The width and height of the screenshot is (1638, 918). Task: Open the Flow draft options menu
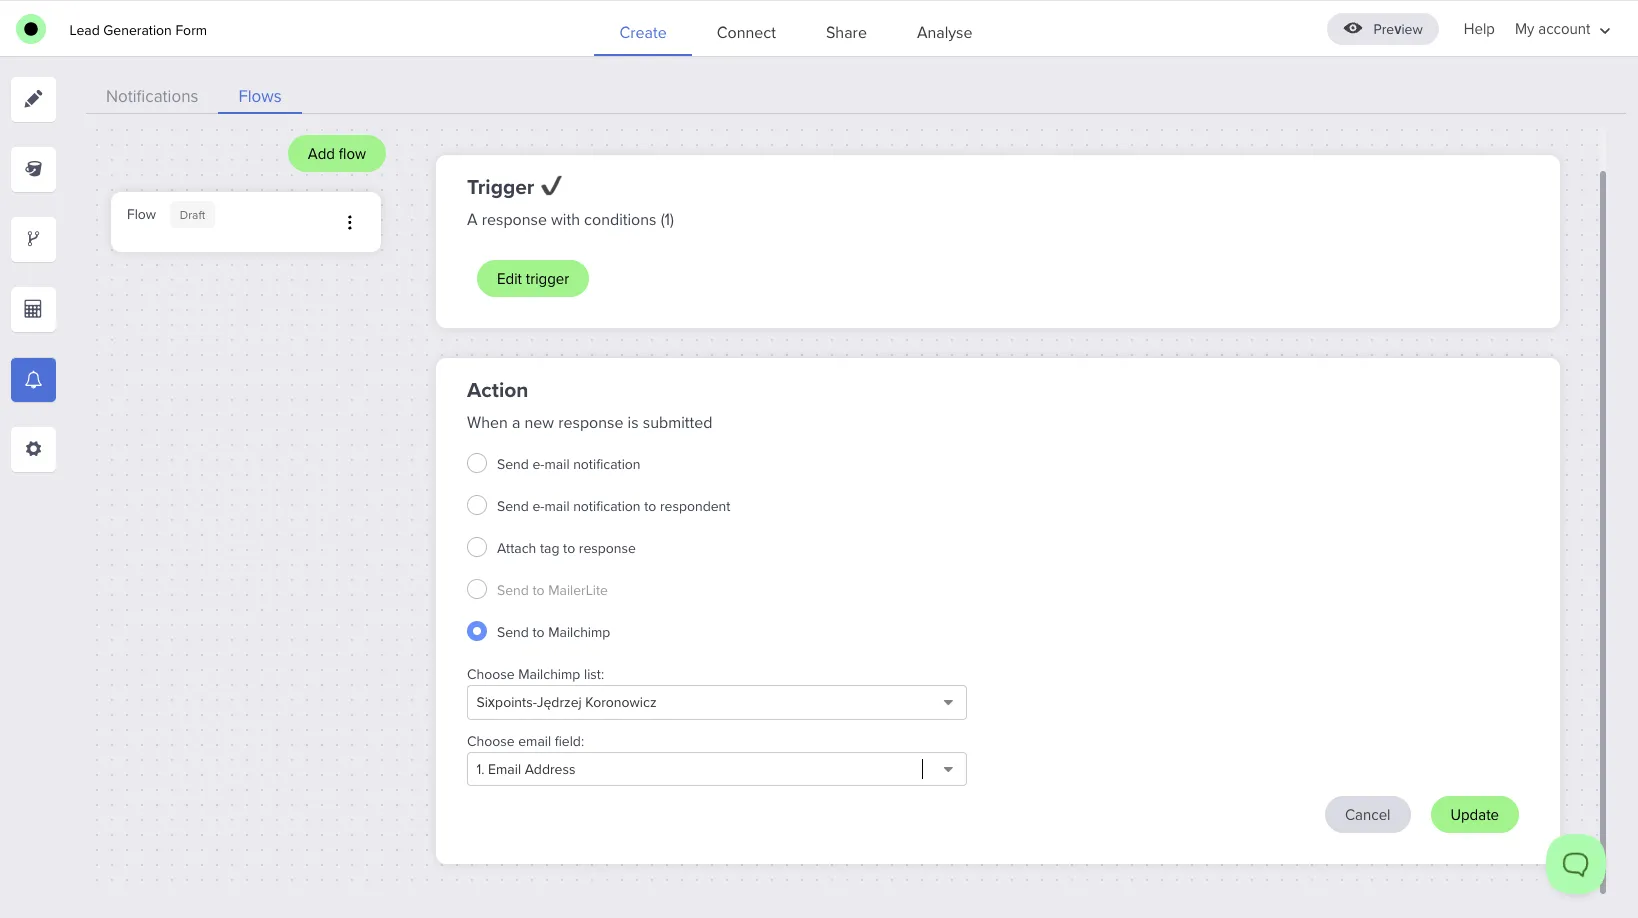(349, 222)
